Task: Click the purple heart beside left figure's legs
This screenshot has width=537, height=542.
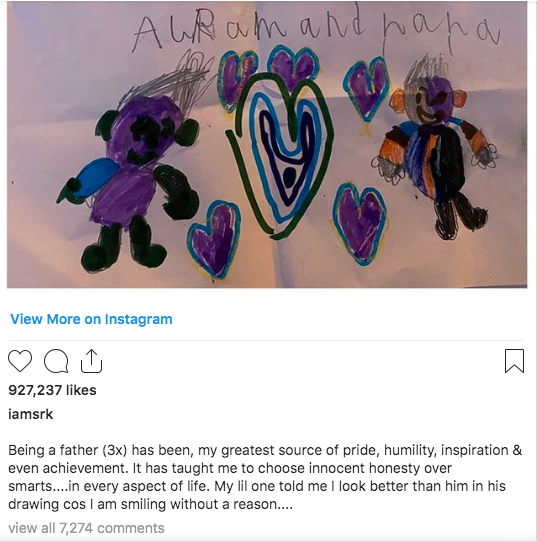Action: (x=214, y=240)
